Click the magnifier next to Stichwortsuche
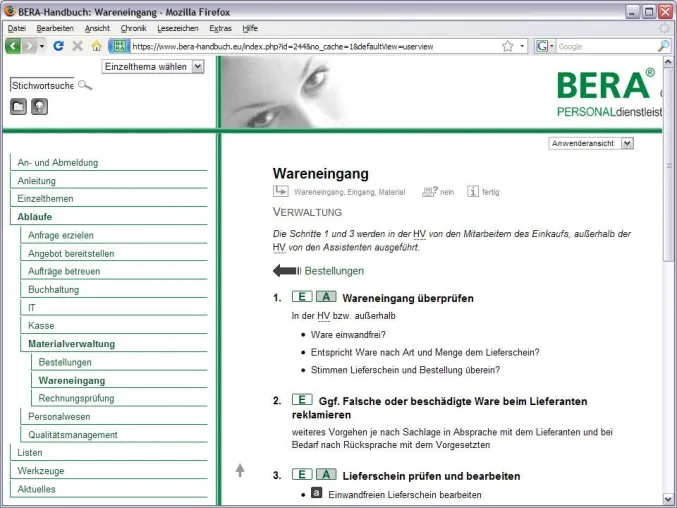Viewport: 677px width, 508px height. click(x=85, y=85)
